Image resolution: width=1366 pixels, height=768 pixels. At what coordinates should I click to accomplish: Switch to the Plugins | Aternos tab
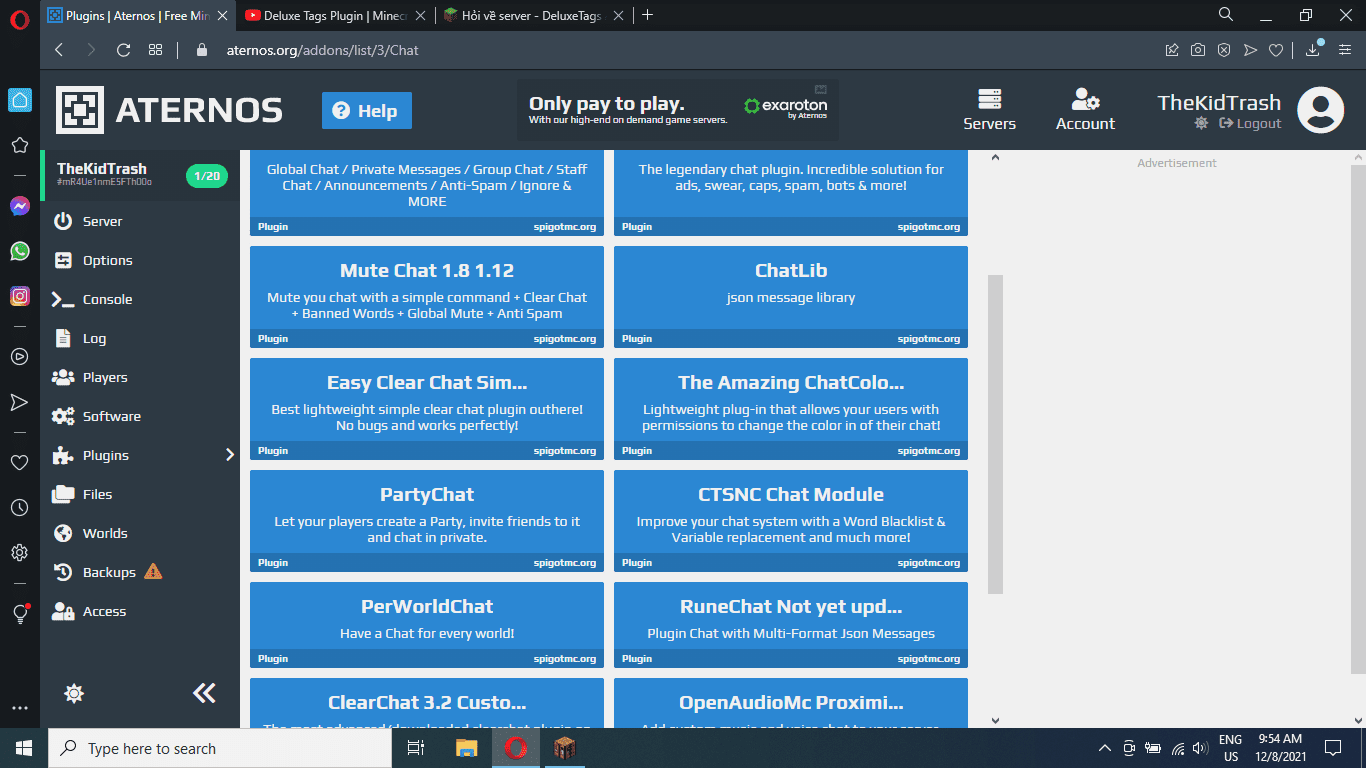tap(136, 15)
